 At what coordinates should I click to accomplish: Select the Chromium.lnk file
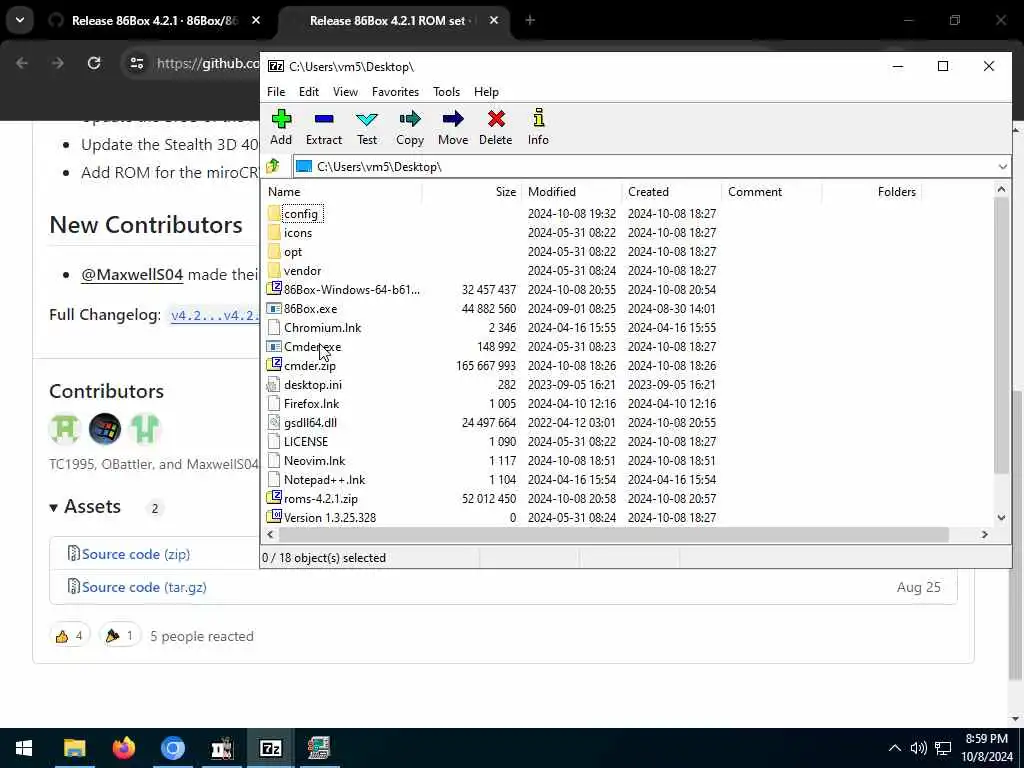(322, 328)
